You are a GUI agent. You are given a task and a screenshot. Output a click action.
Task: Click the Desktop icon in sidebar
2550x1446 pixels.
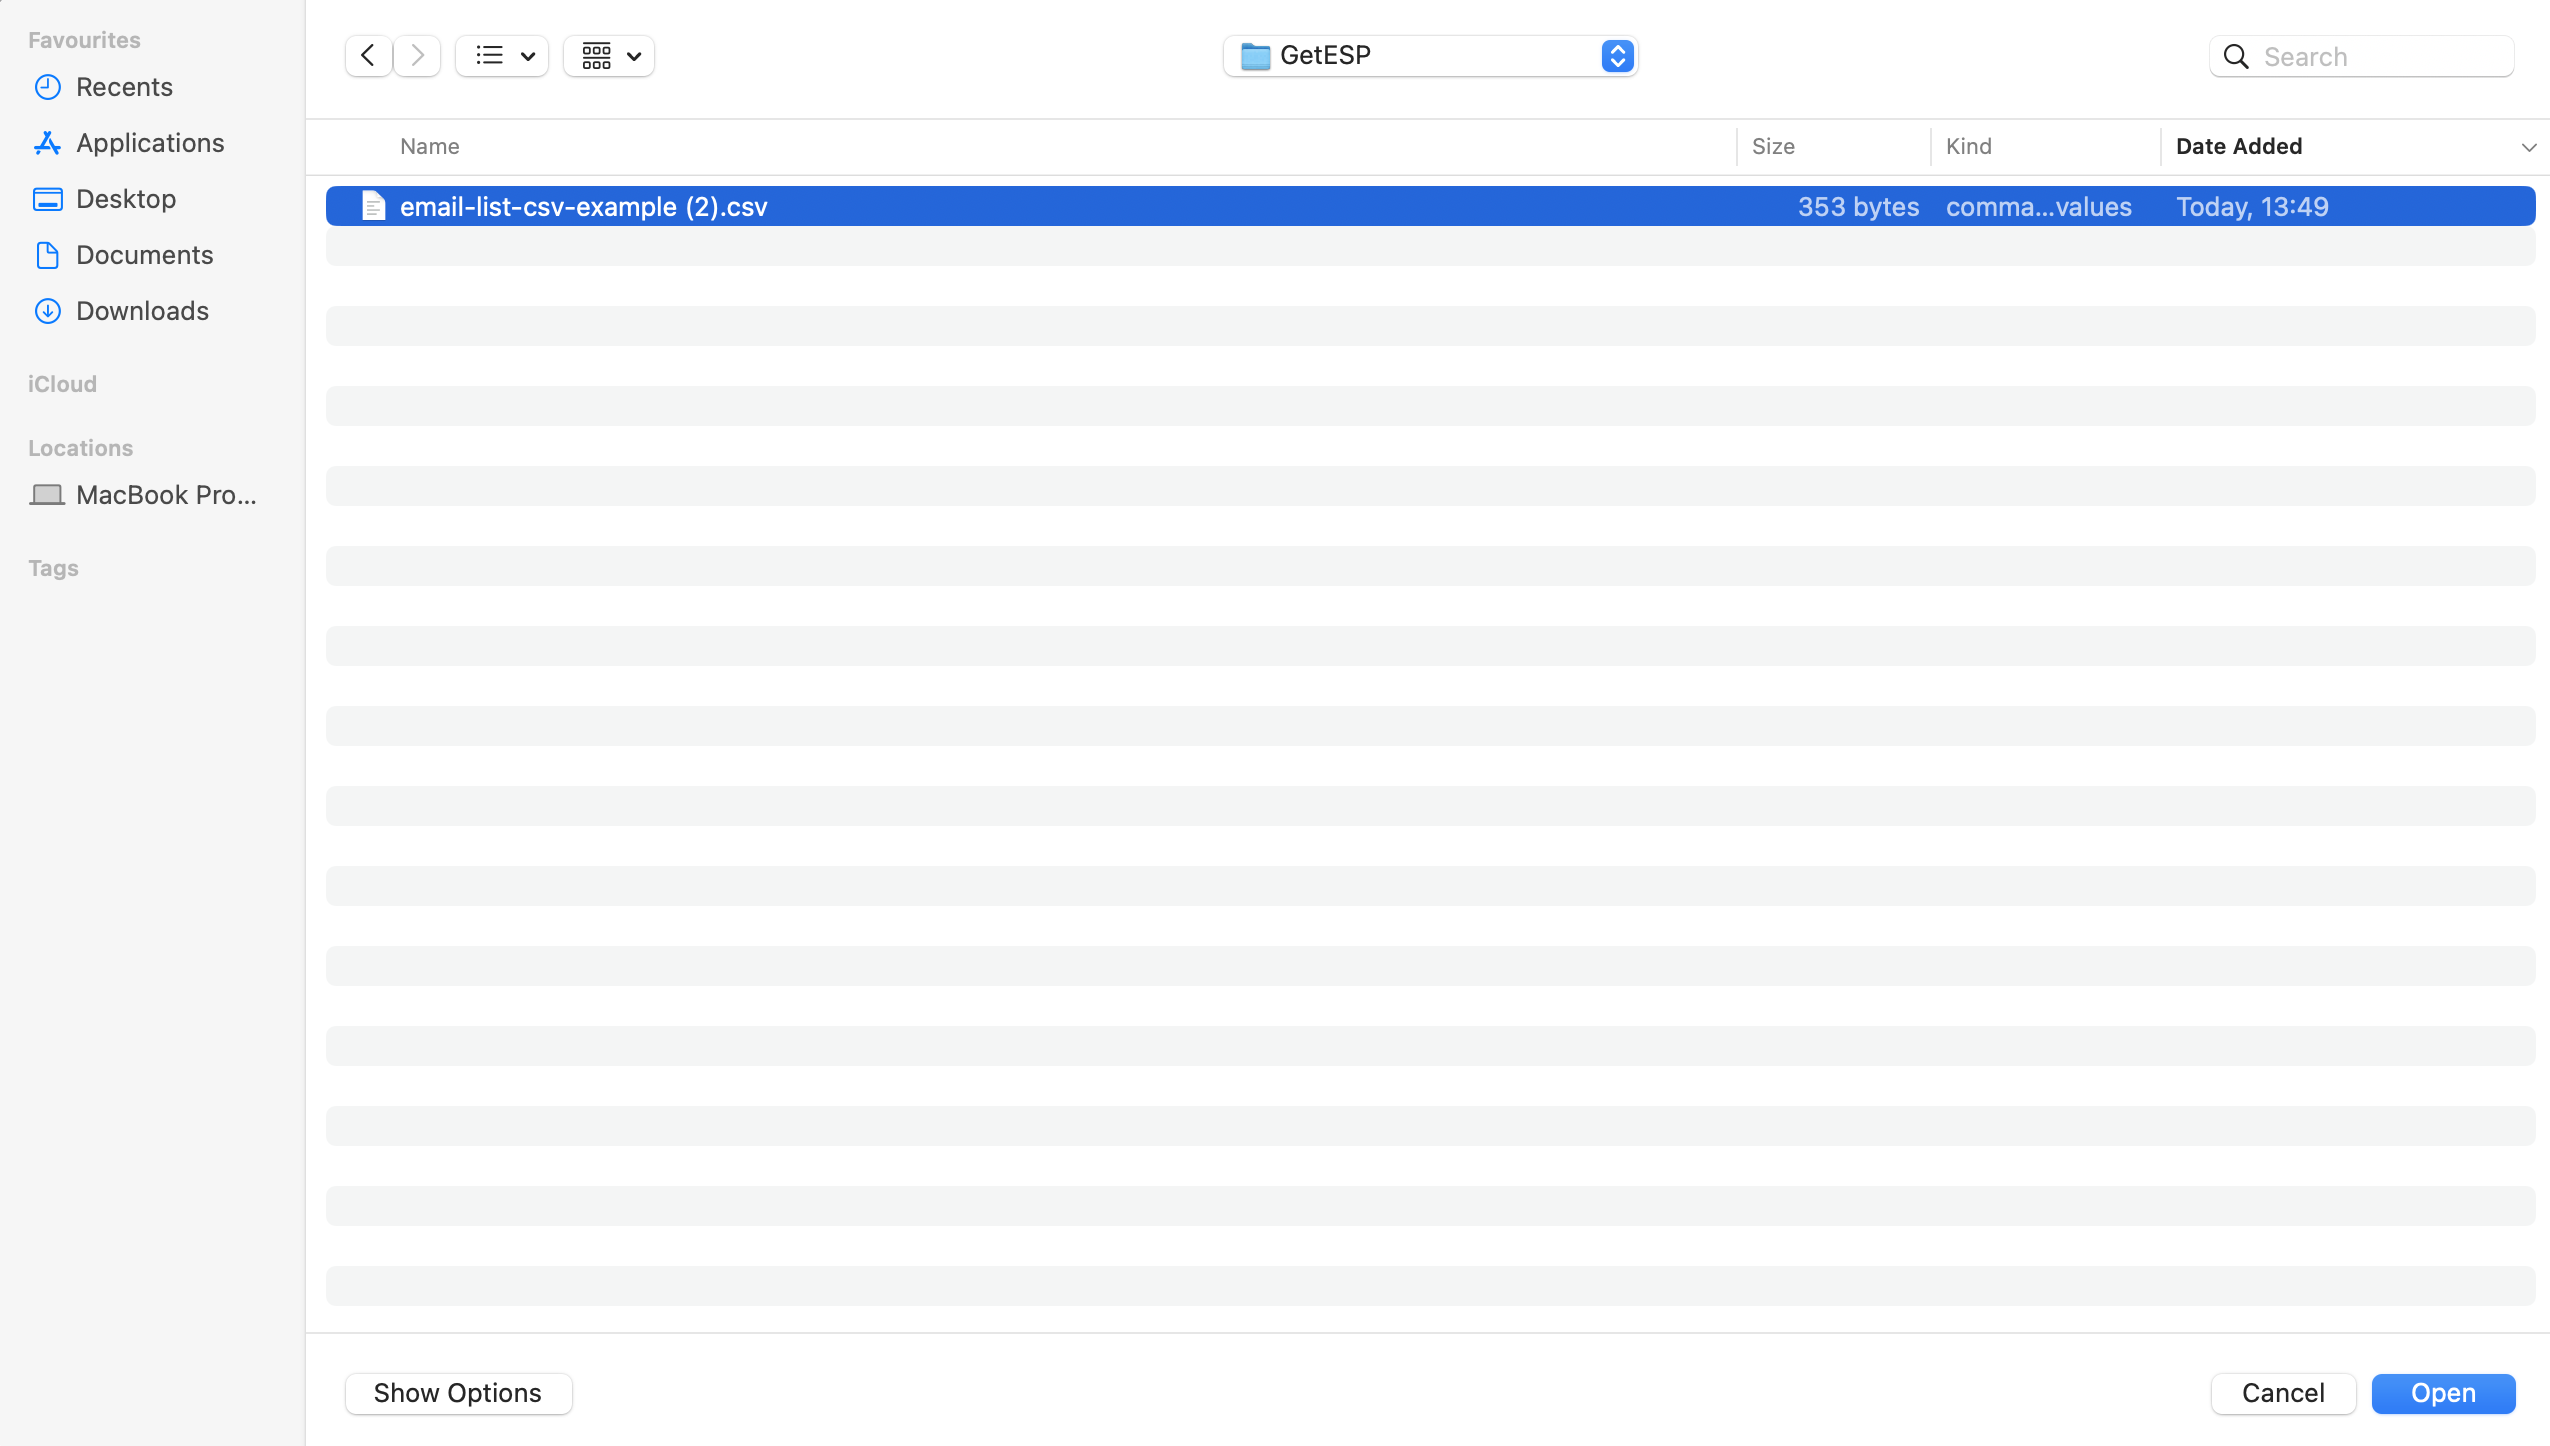47,199
